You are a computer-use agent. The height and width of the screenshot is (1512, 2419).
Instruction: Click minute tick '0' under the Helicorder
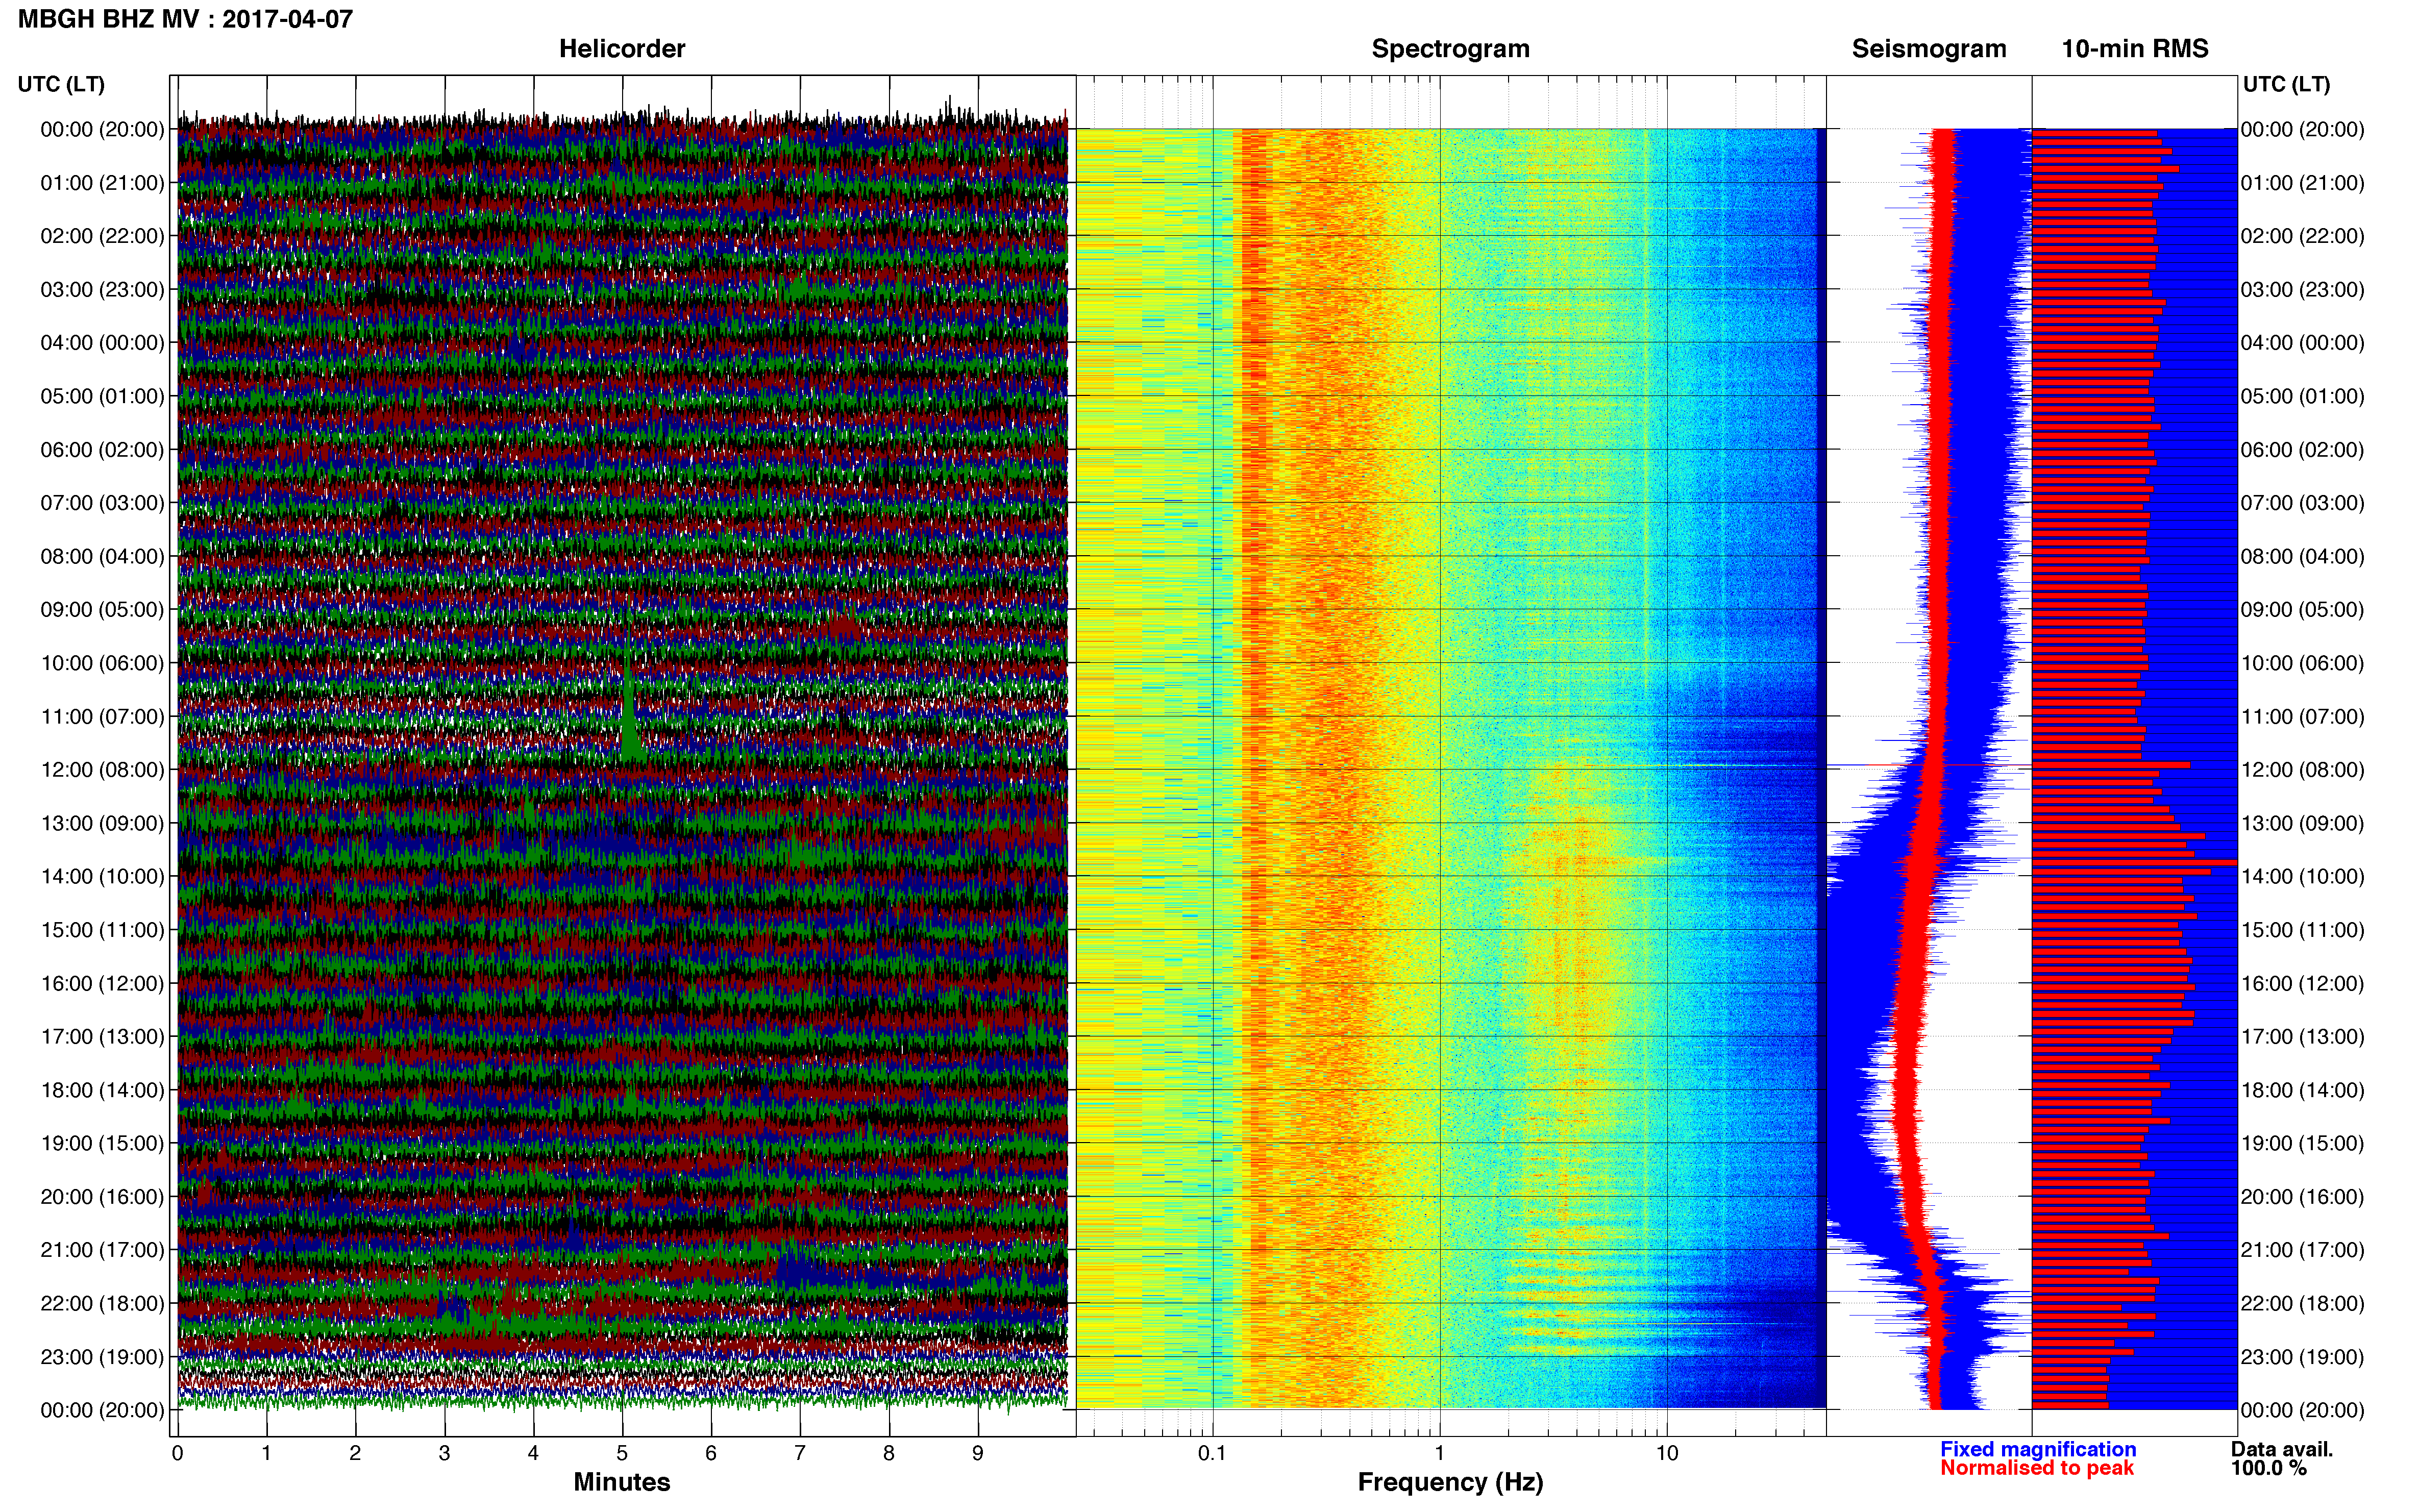pyautogui.click(x=177, y=1453)
